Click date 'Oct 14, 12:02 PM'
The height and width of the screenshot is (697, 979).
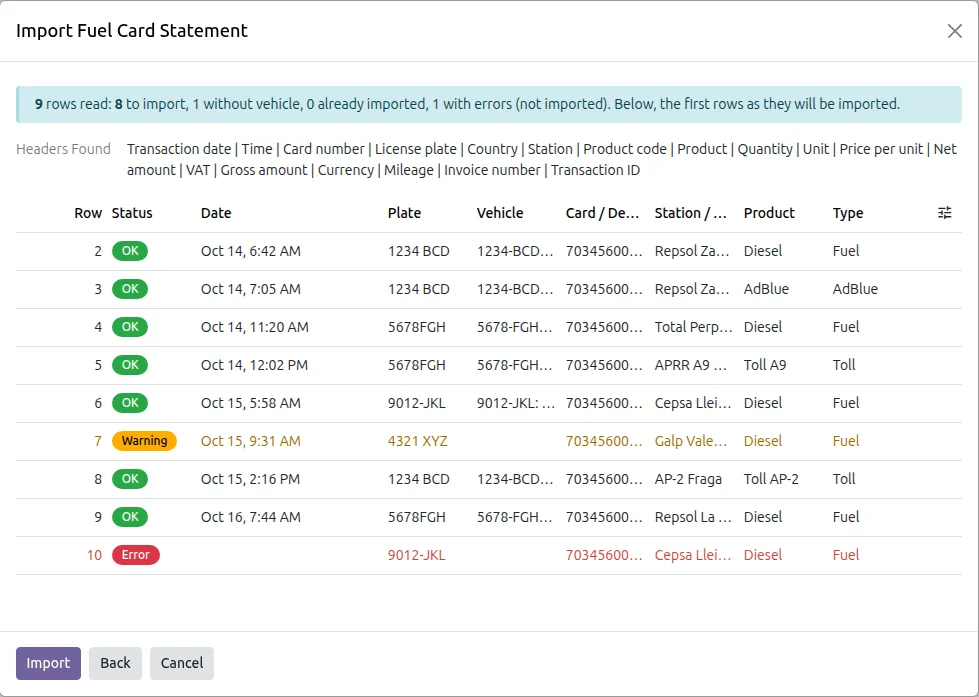point(254,365)
